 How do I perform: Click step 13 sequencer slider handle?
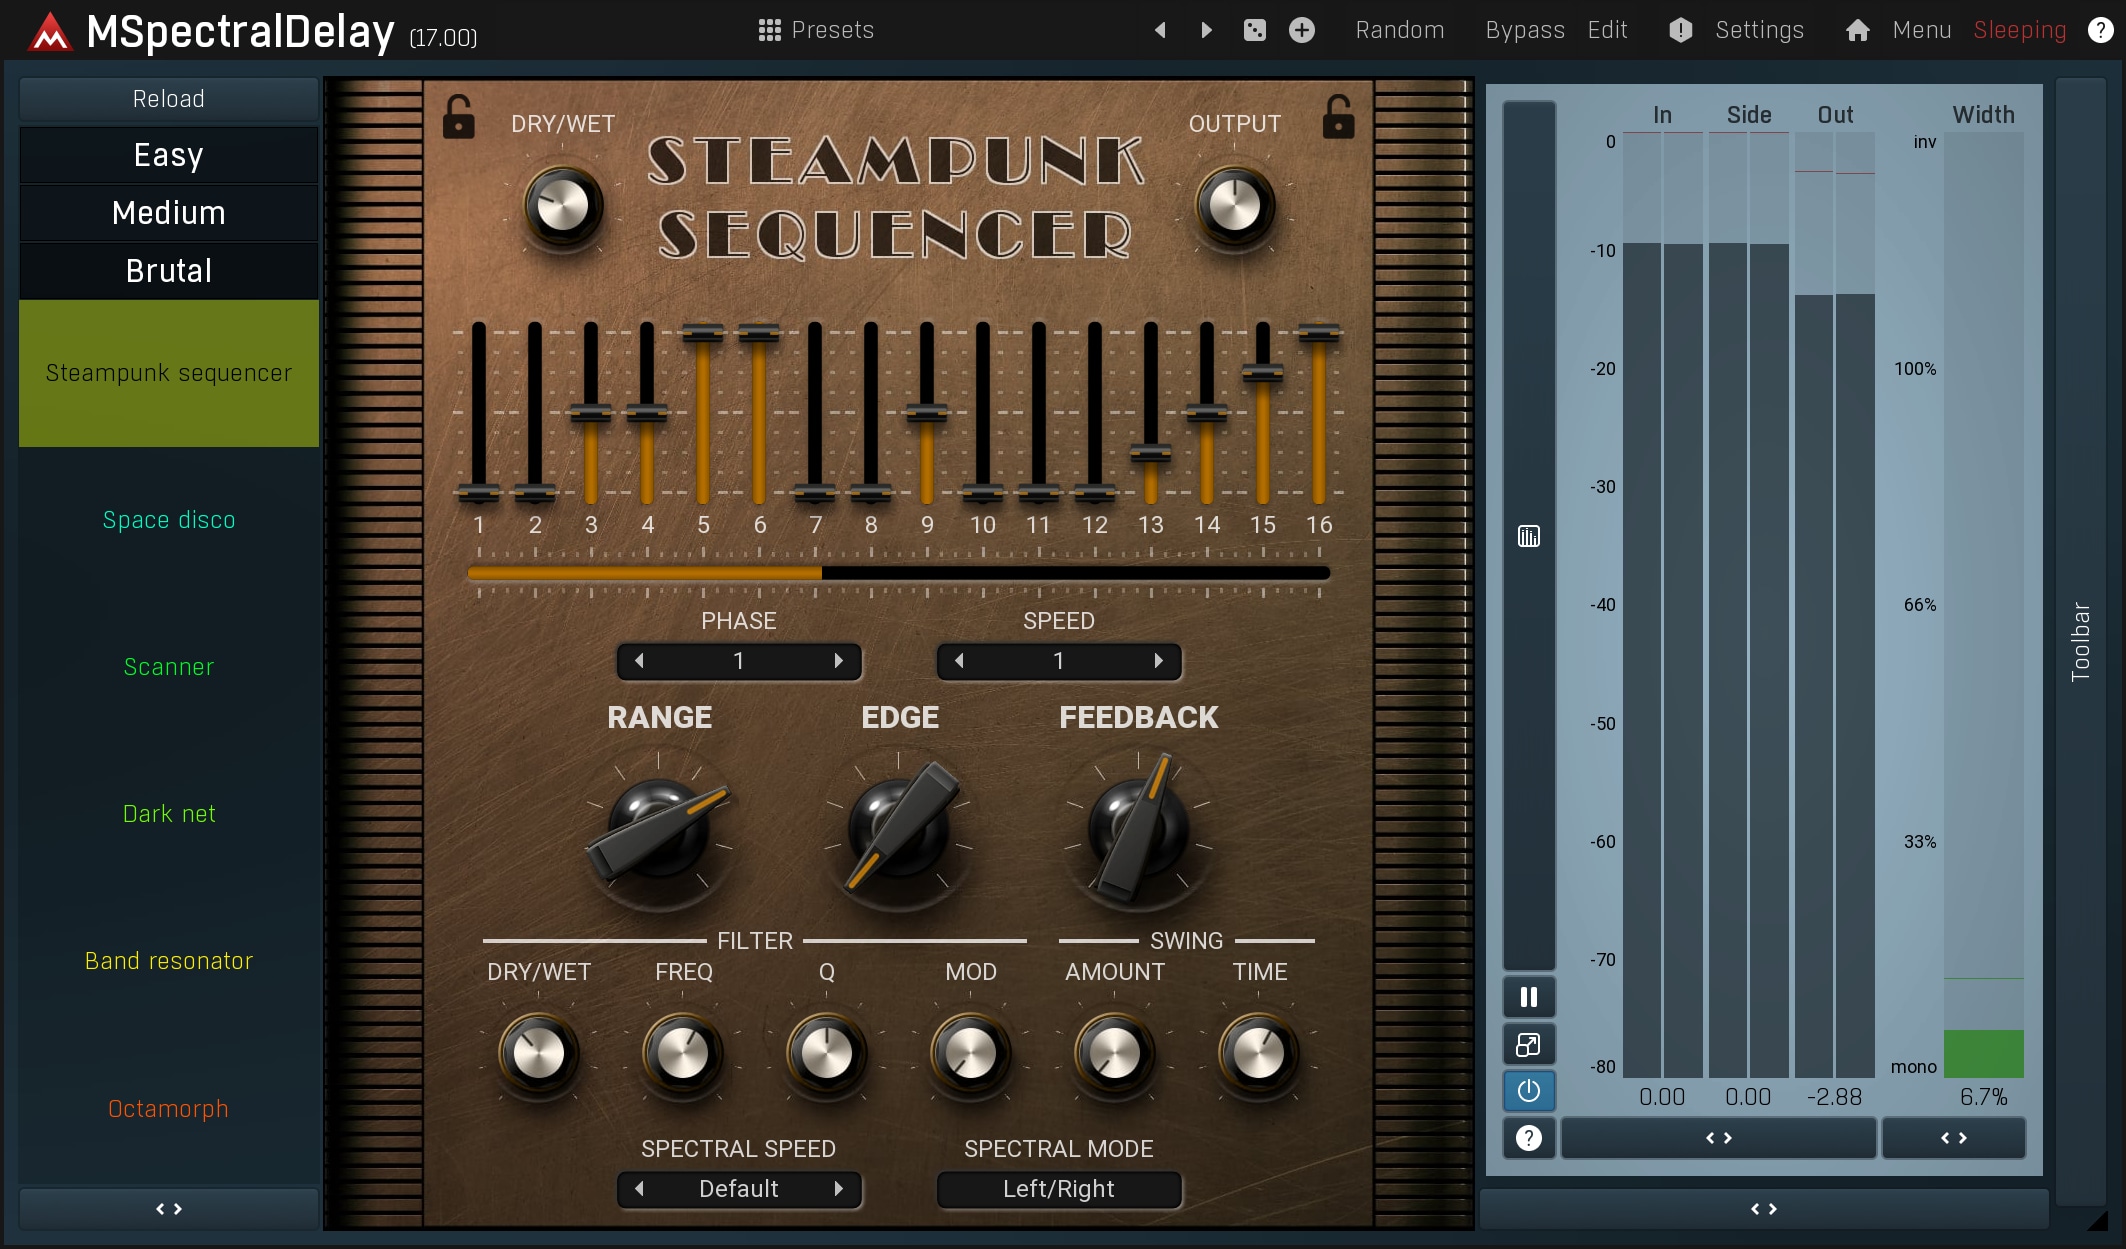(1150, 453)
